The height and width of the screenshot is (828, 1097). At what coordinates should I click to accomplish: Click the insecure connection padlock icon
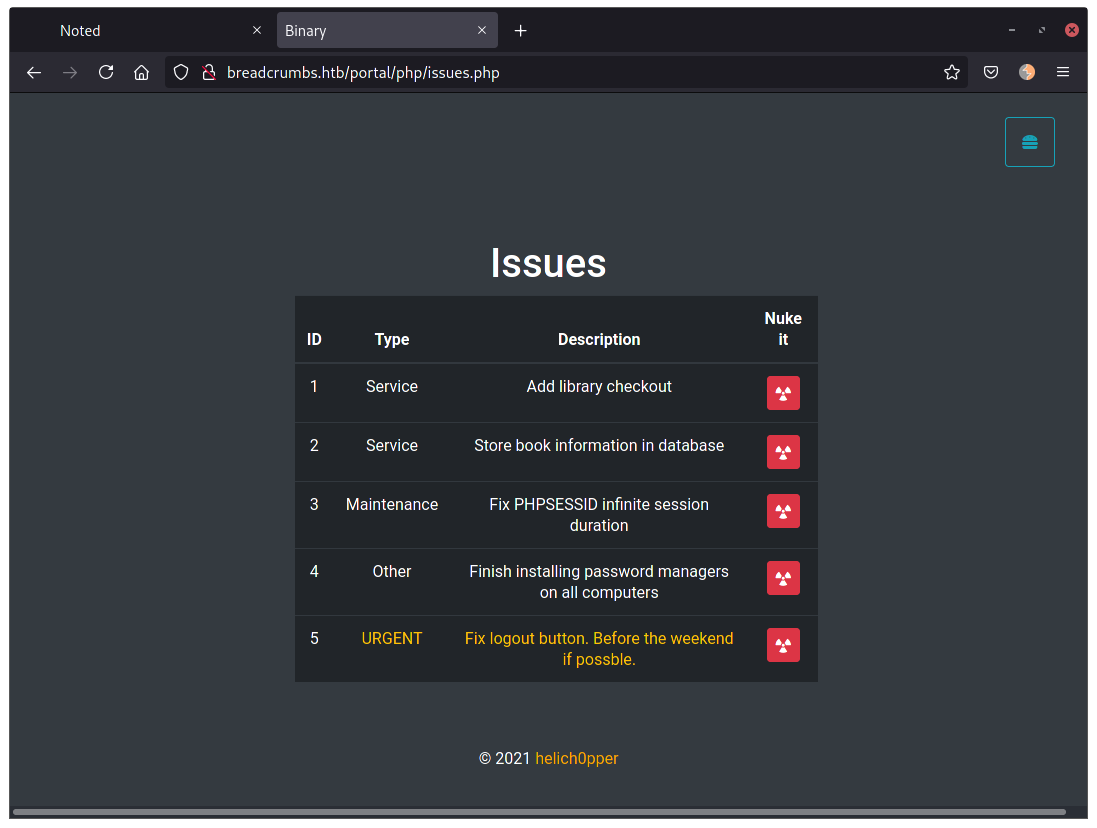[208, 72]
